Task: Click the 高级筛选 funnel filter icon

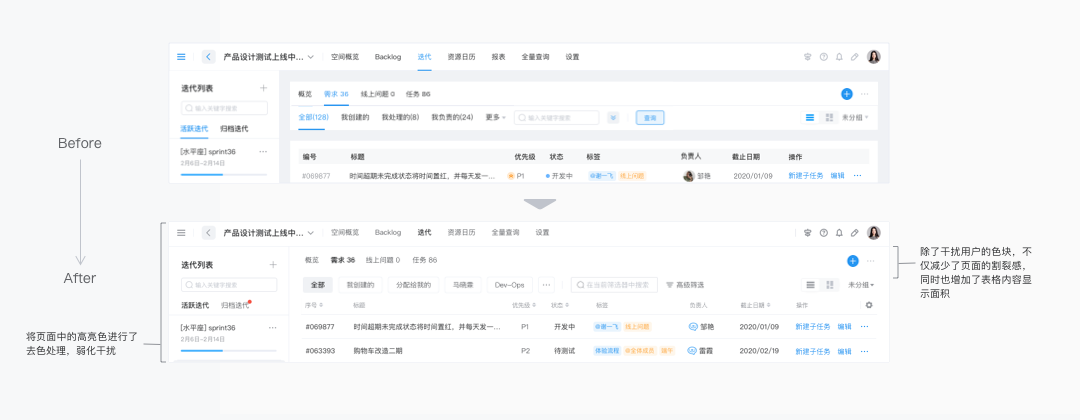Action: point(669,285)
